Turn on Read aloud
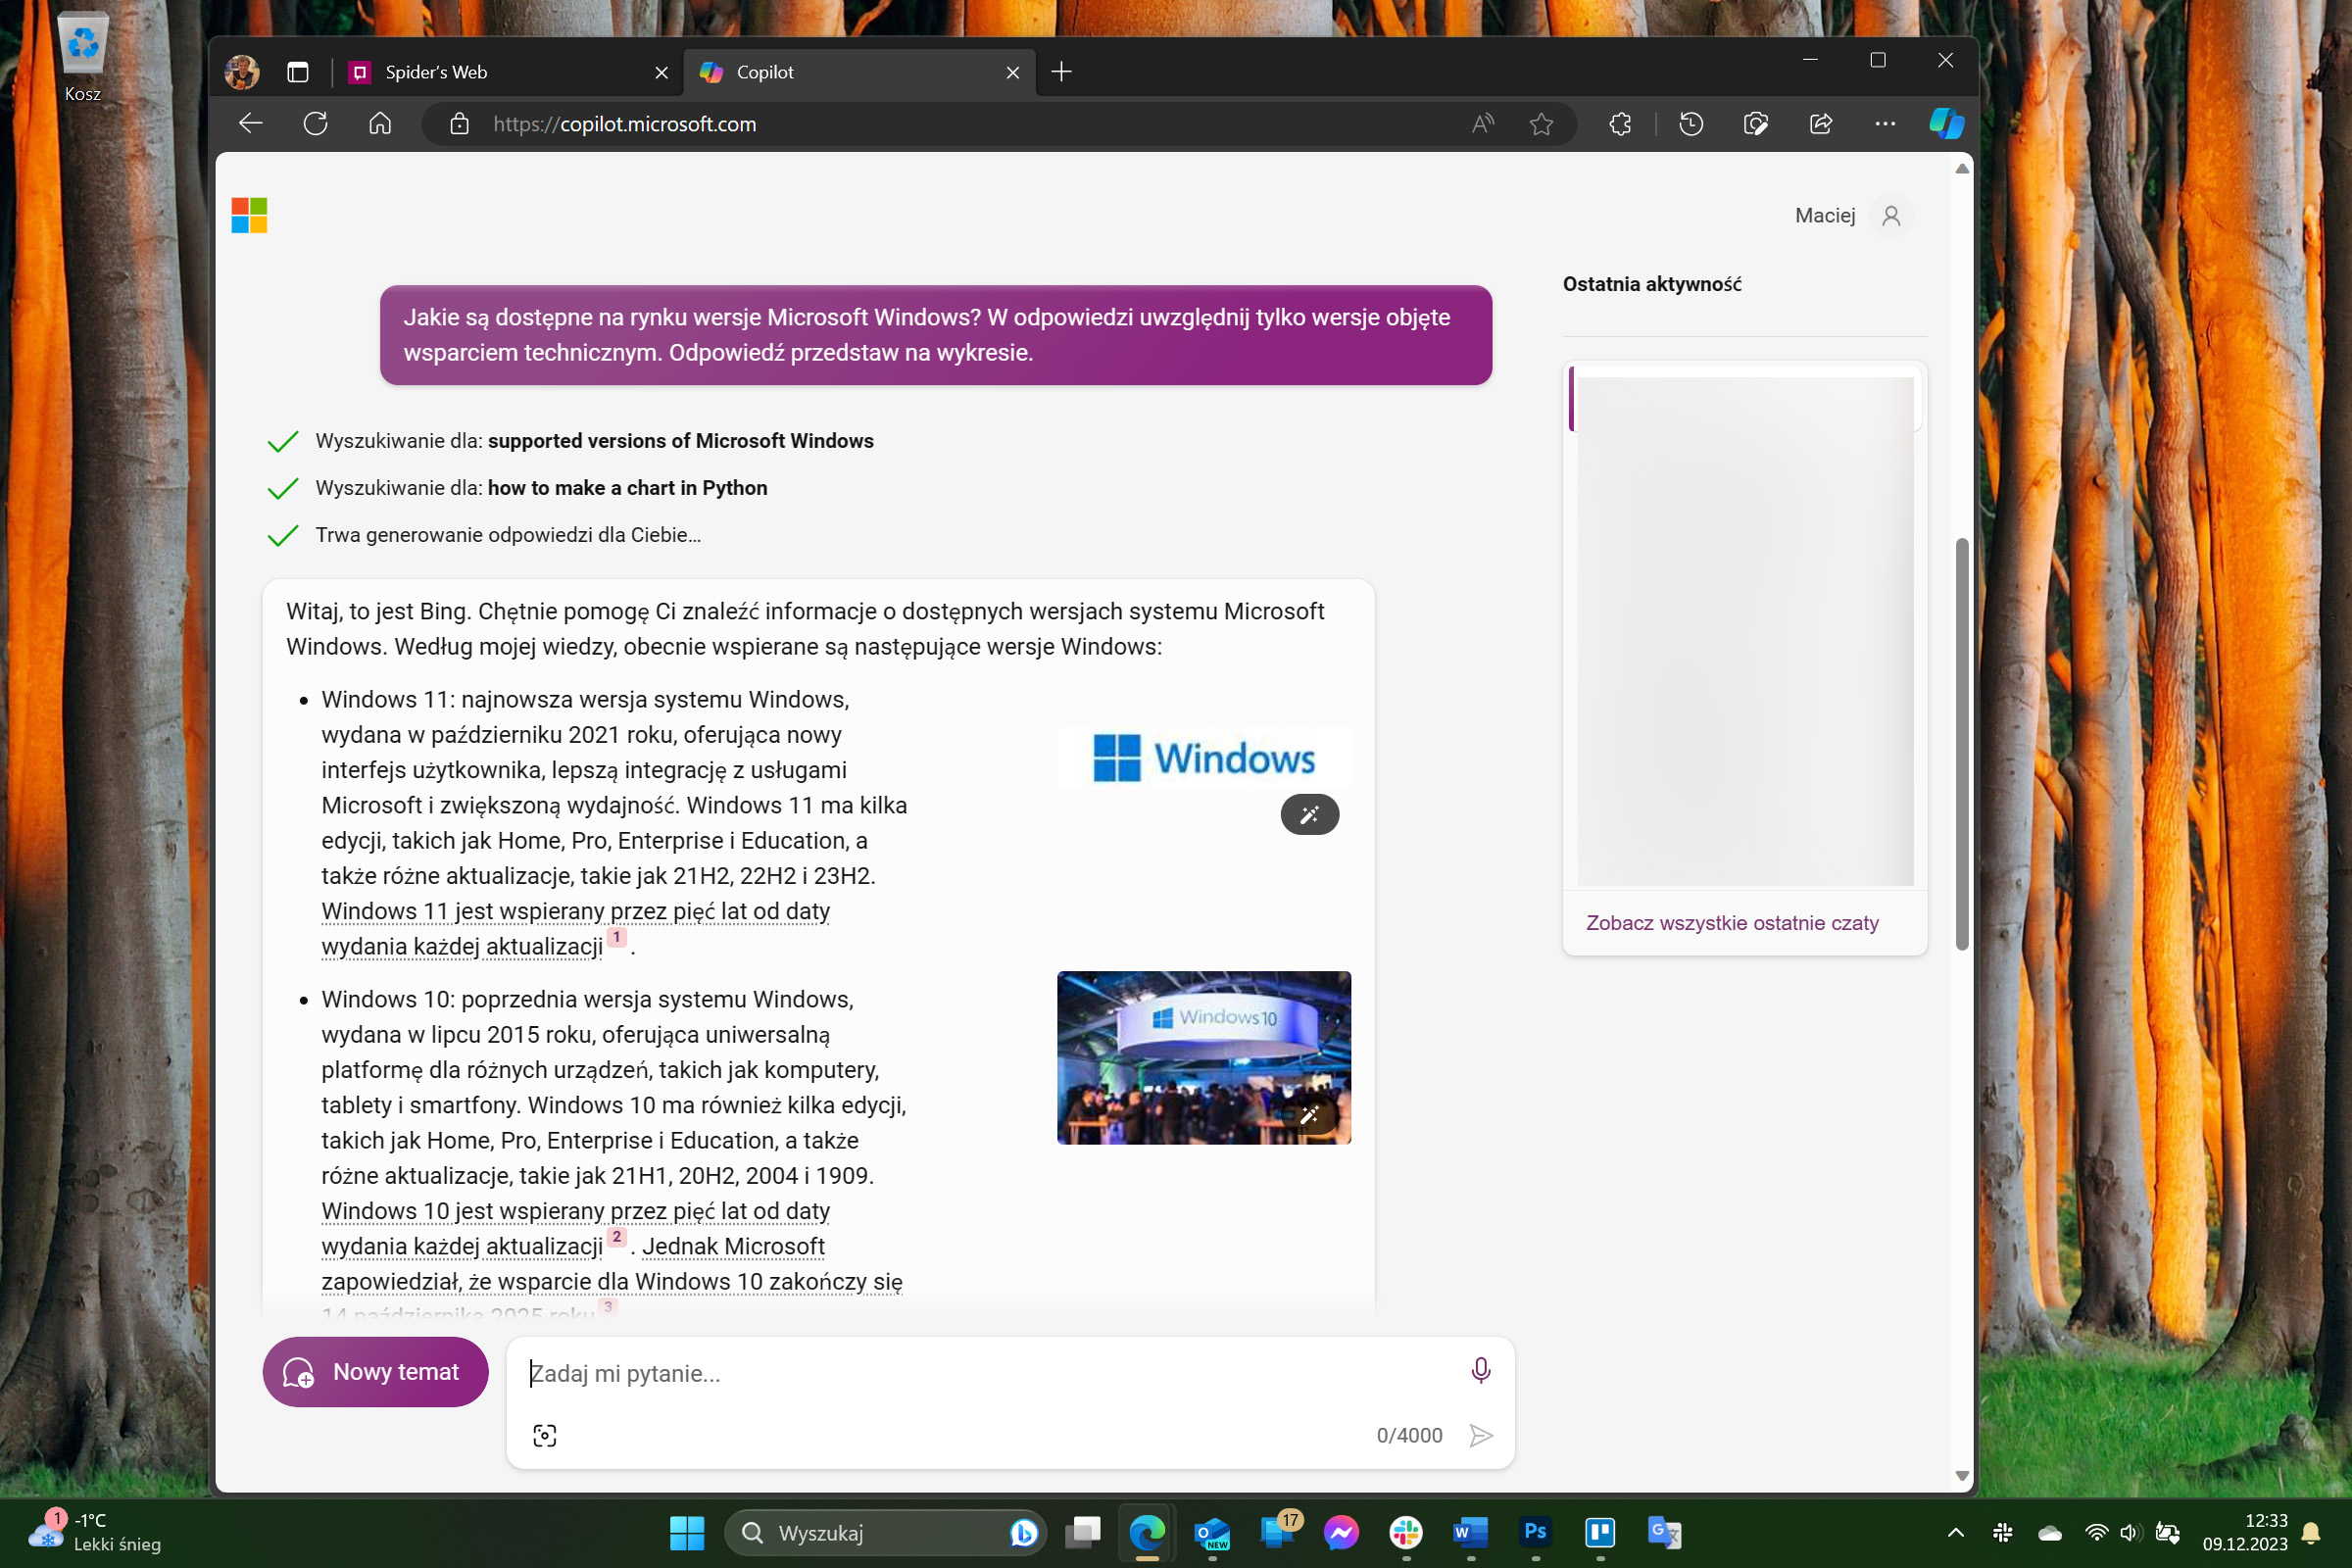The image size is (2352, 1568). [x=1483, y=124]
